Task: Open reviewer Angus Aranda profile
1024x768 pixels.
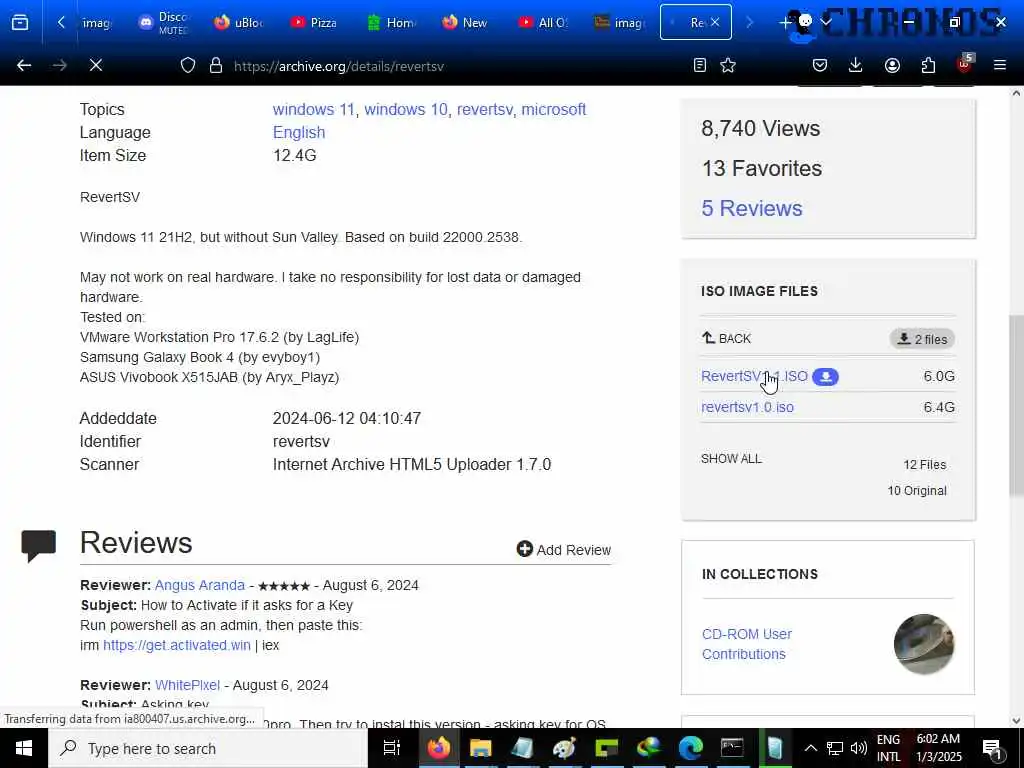Action: [200, 585]
